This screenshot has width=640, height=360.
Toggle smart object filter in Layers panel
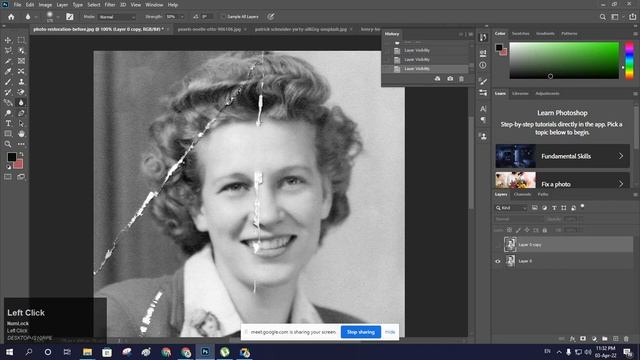(x=573, y=208)
